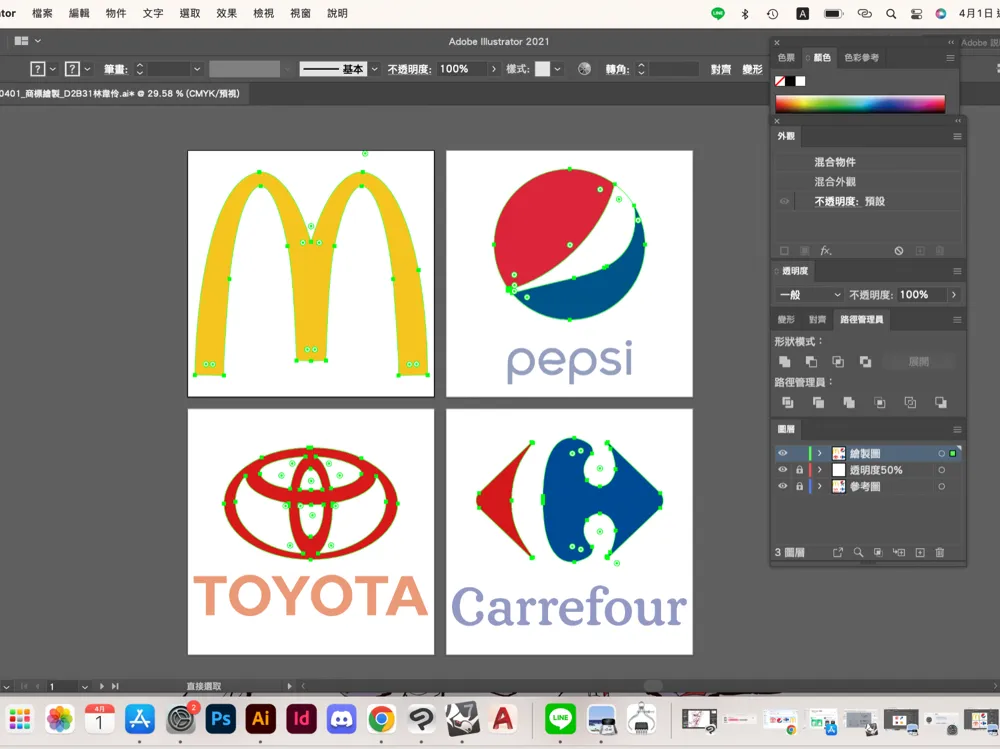Open the opacity slider arrow in 透明度 panel
Image resolution: width=1000 pixels, height=750 pixels.
coord(953,295)
